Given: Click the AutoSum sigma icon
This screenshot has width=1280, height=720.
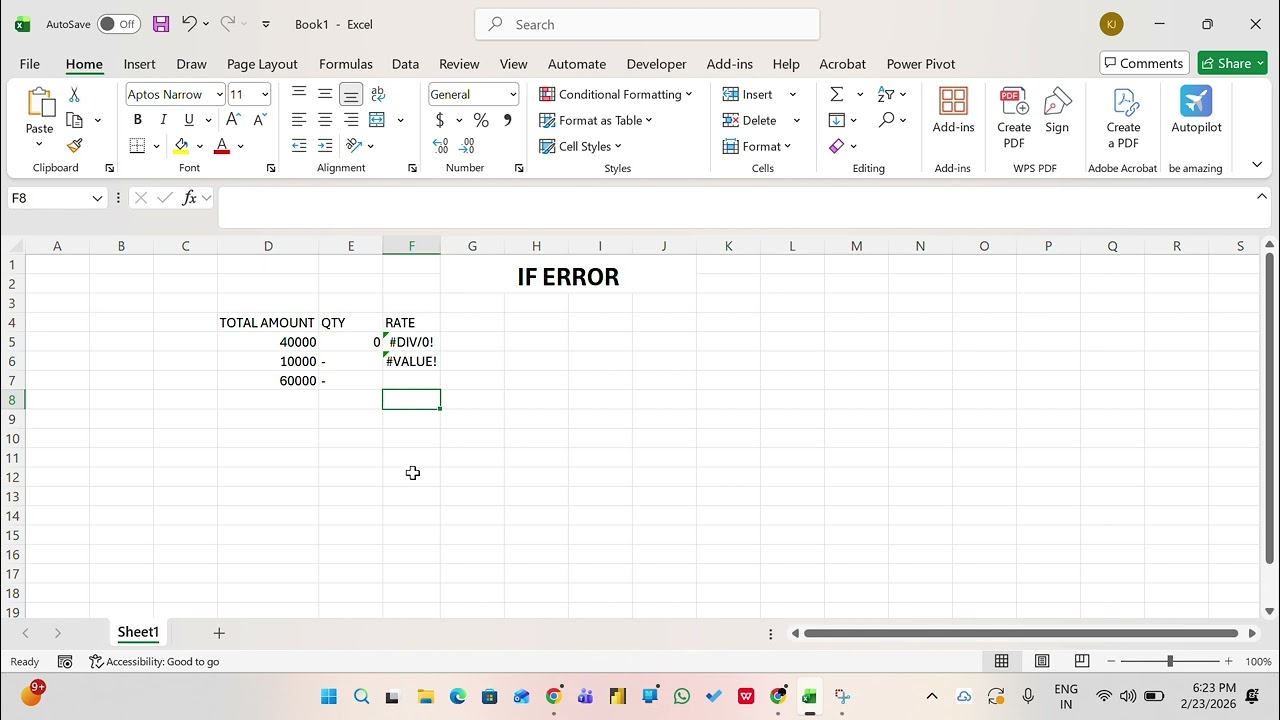Looking at the screenshot, I should pos(837,94).
